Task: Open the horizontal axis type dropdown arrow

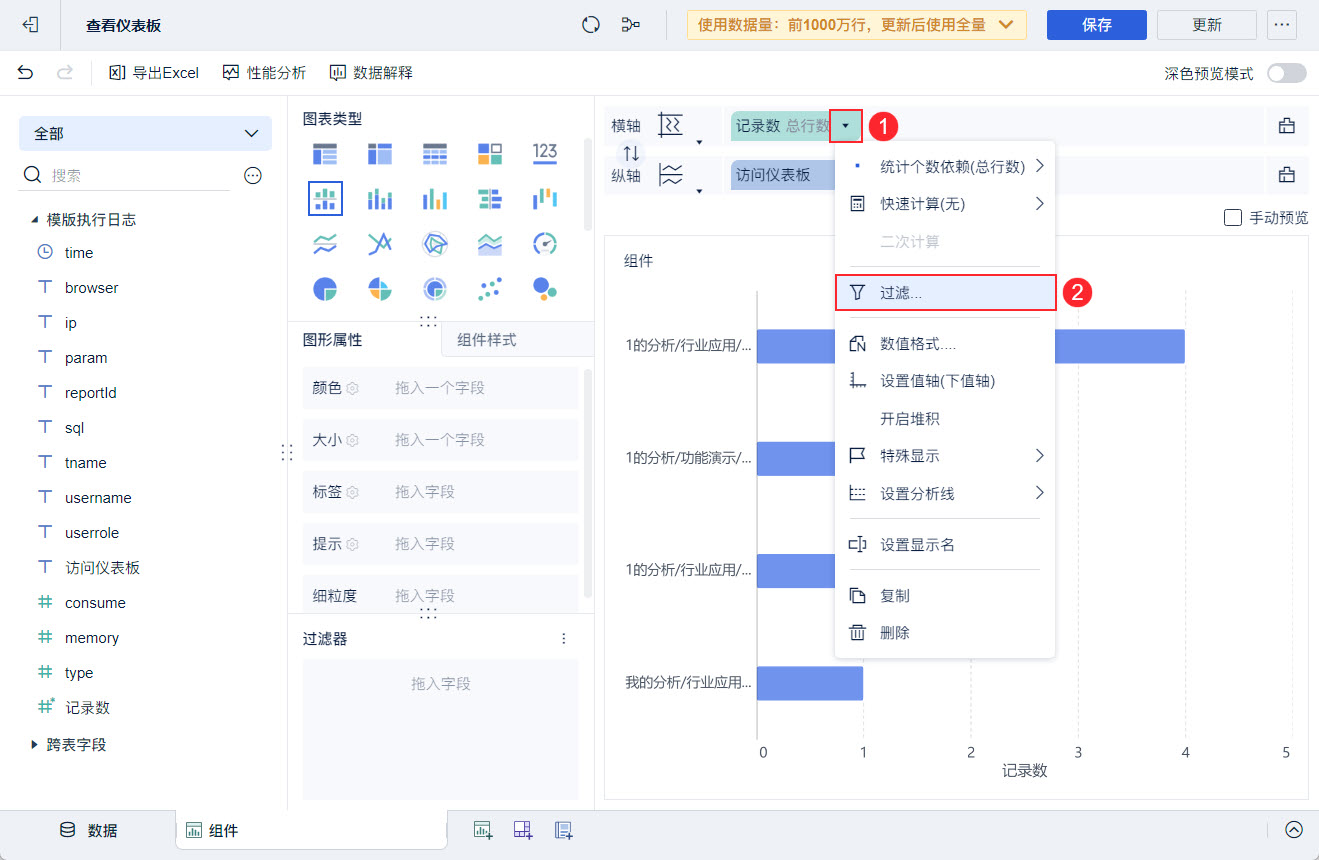Action: 700,142
